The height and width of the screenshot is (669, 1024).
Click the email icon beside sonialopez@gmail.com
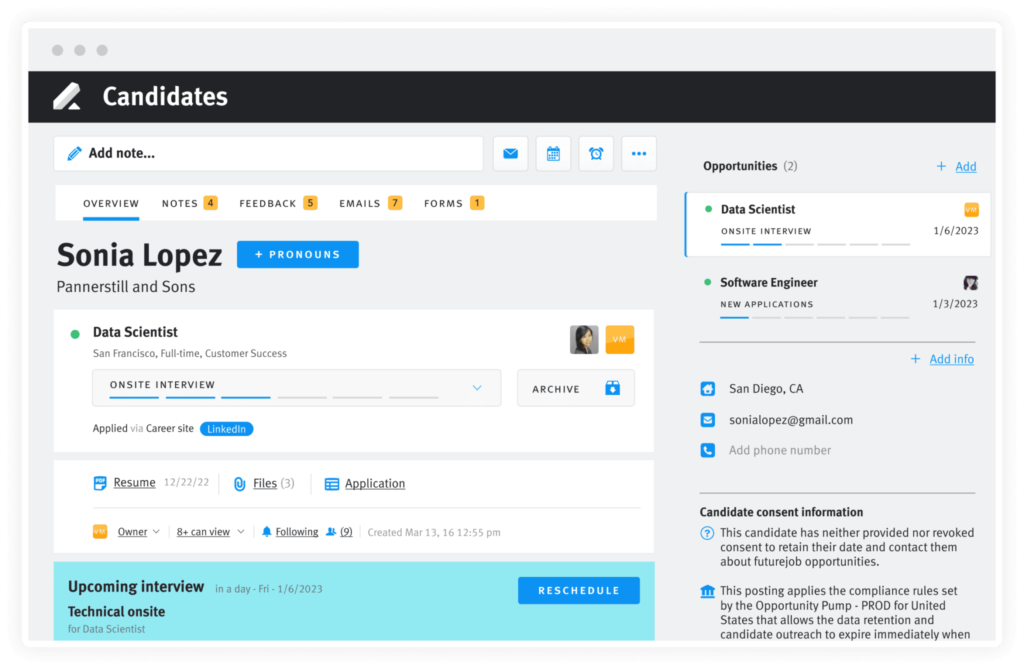point(707,419)
